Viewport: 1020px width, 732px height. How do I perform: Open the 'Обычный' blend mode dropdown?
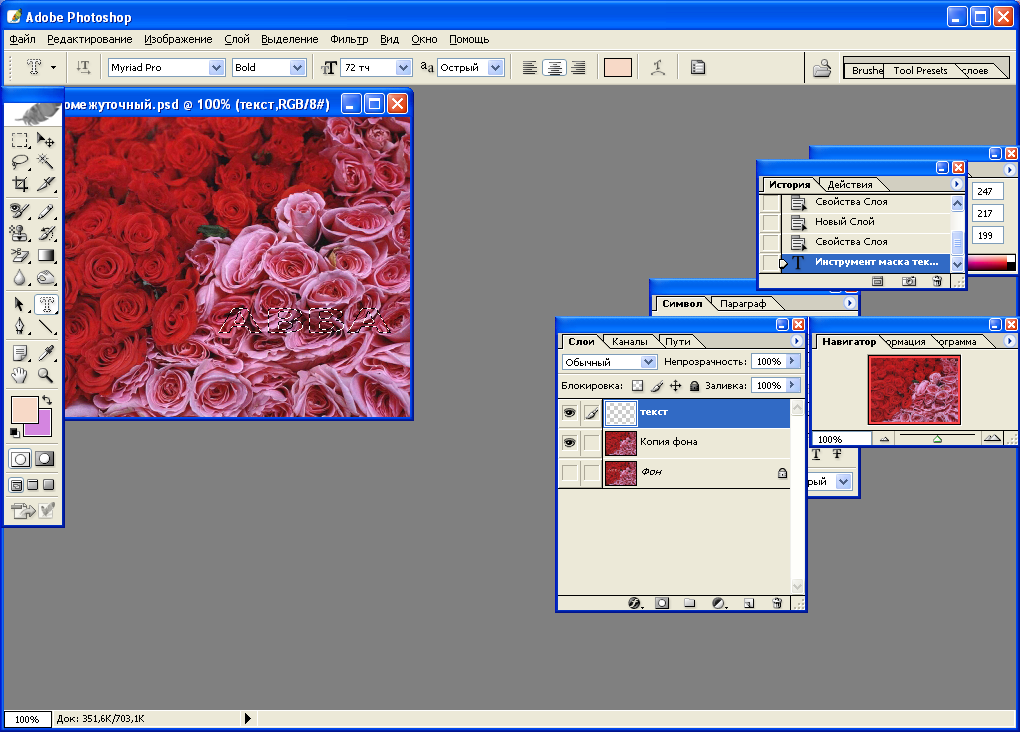[648, 362]
